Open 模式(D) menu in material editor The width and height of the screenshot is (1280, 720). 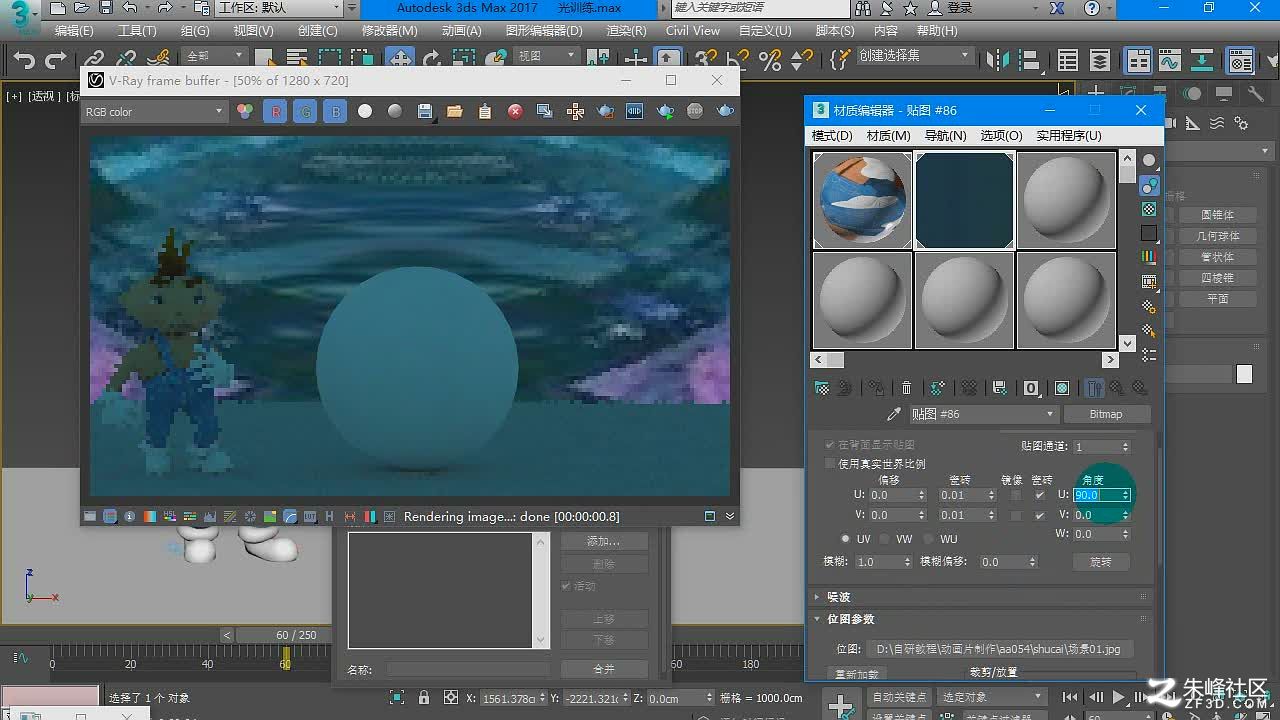[x=832, y=136]
